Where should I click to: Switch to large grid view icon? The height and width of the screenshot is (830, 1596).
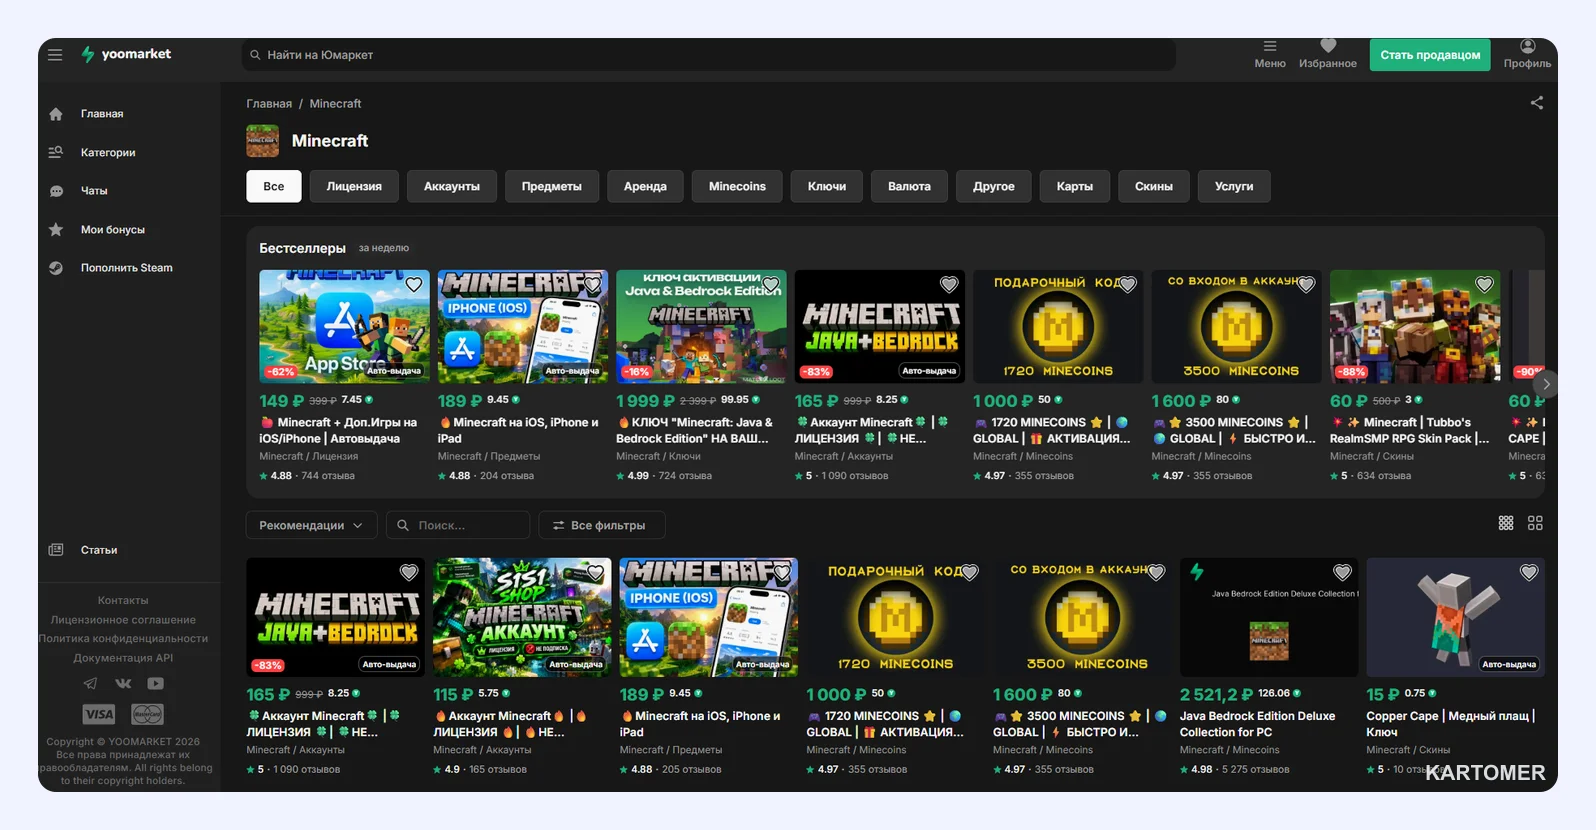click(x=1535, y=523)
